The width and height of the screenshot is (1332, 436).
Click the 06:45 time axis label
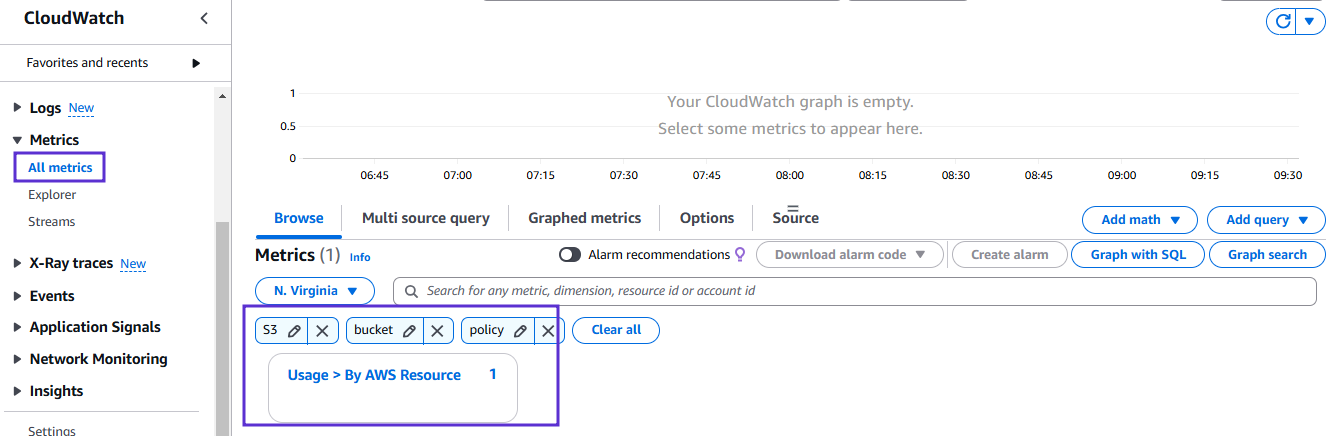(x=374, y=175)
